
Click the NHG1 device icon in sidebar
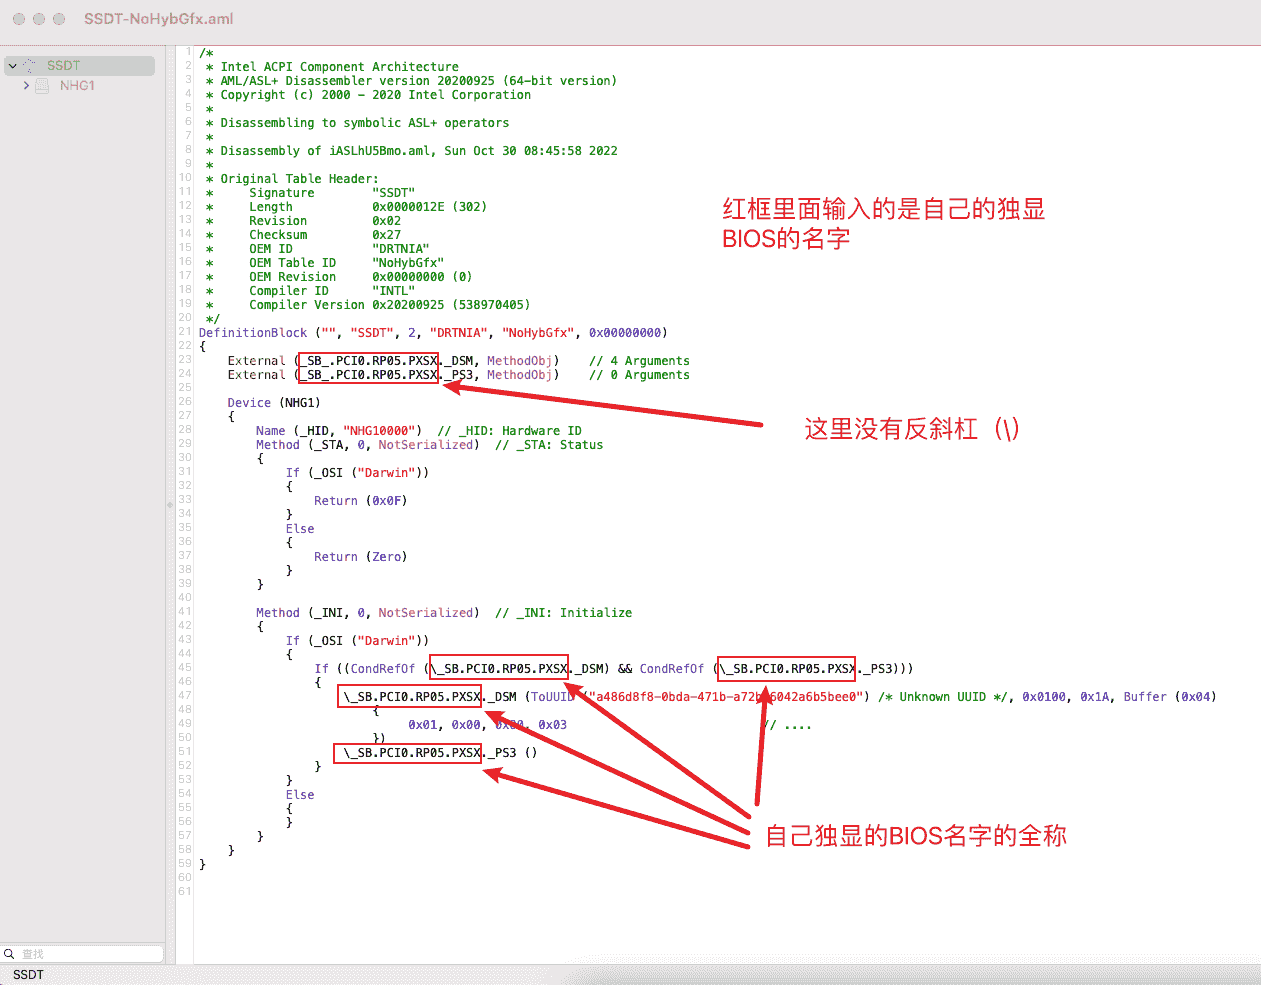click(42, 86)
